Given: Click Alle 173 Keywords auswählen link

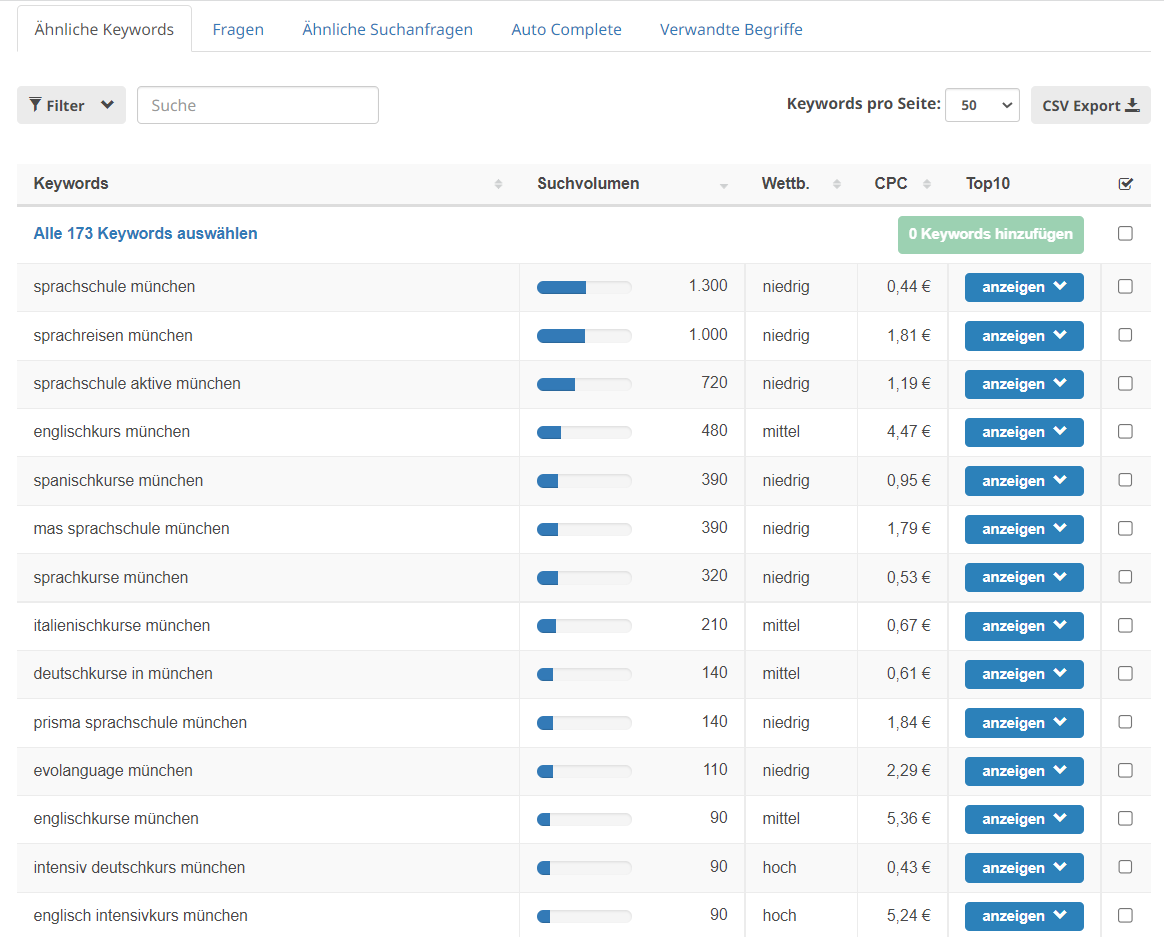Looking at the screenshot, I should (145, 233).
